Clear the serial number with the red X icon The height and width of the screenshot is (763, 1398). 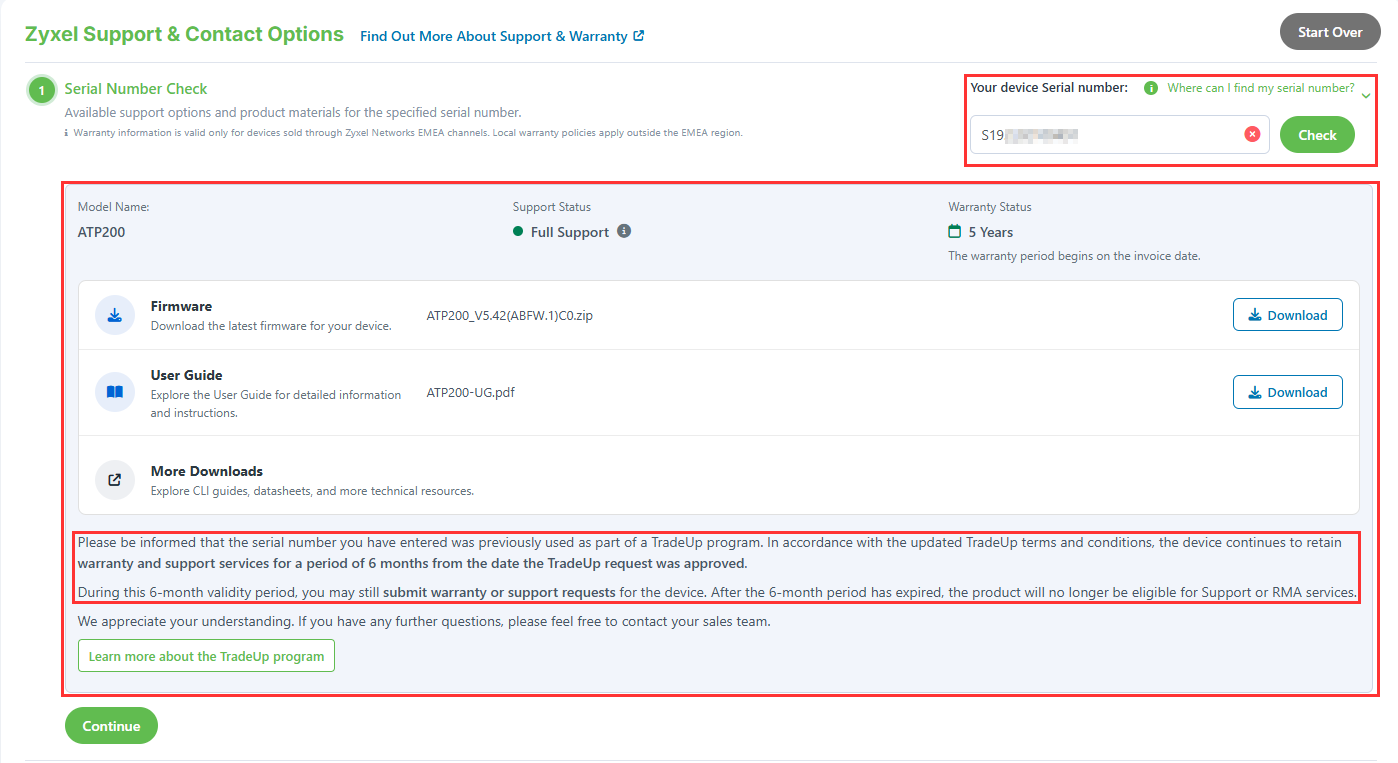pyautogui.click(x=1252, y=134)
